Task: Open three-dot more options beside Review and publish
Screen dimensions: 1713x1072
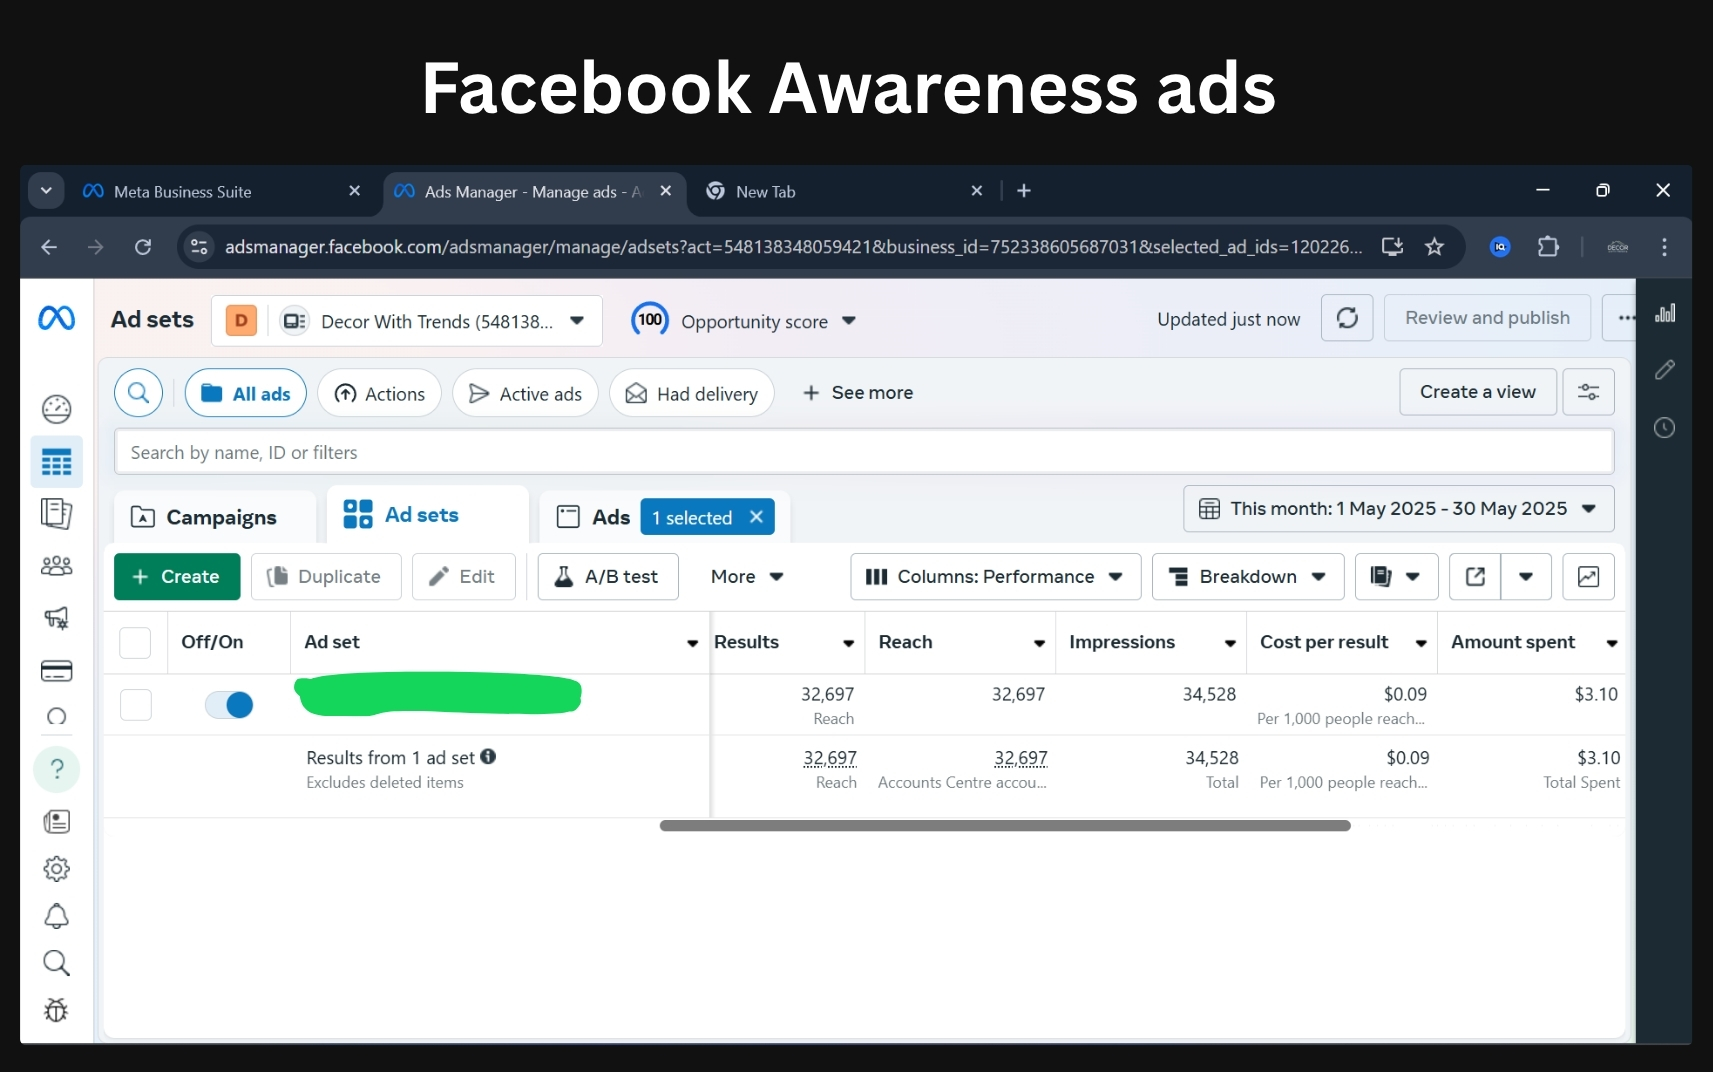Action: coord(1623,318)
